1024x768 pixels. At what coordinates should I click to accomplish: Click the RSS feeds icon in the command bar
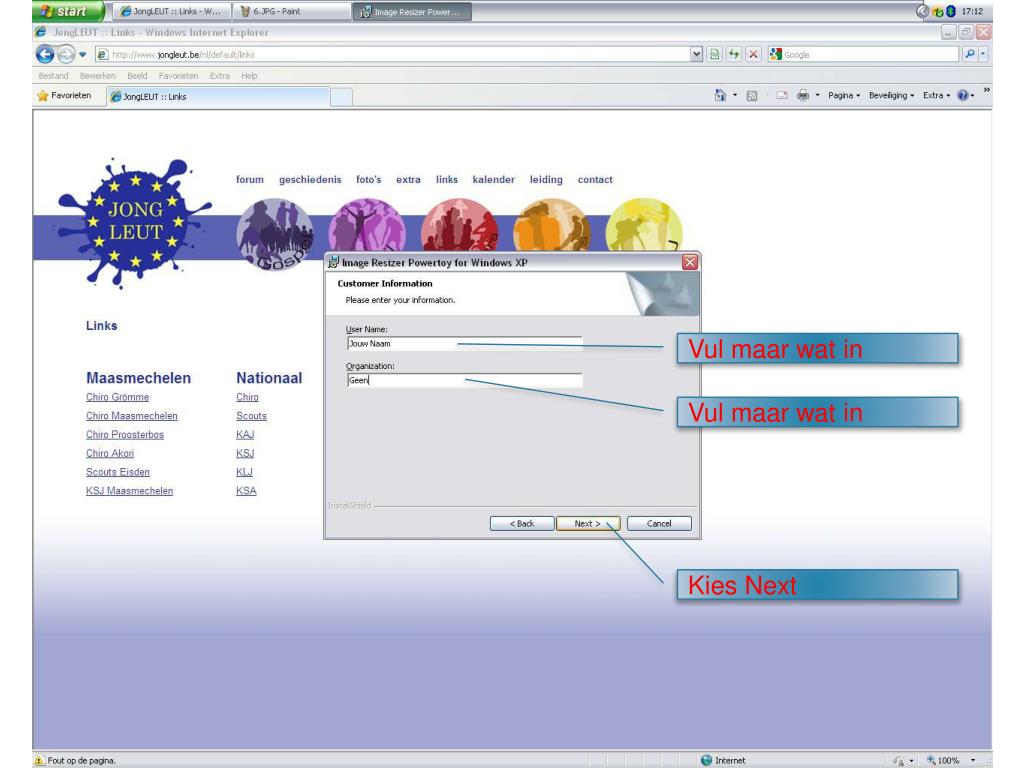pyautogui.click(x=752, y=95)
